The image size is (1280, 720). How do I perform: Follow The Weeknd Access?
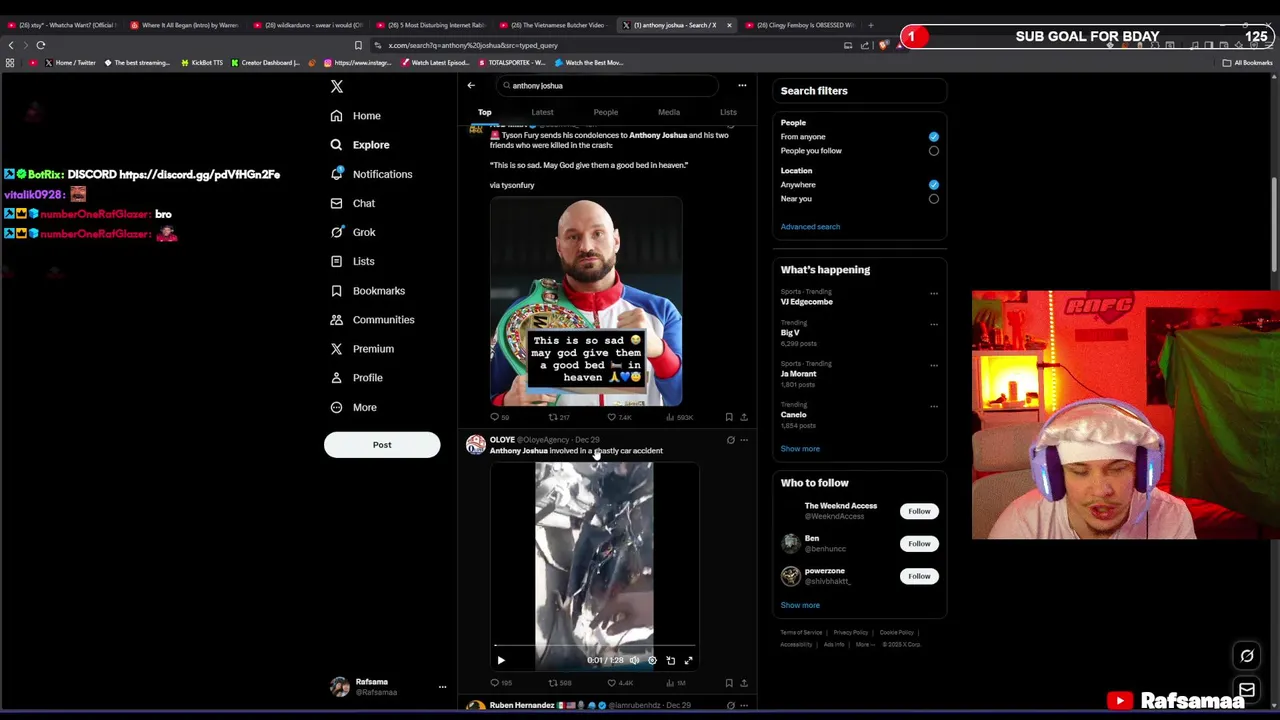pyautogui.click(x=919, y=511)
